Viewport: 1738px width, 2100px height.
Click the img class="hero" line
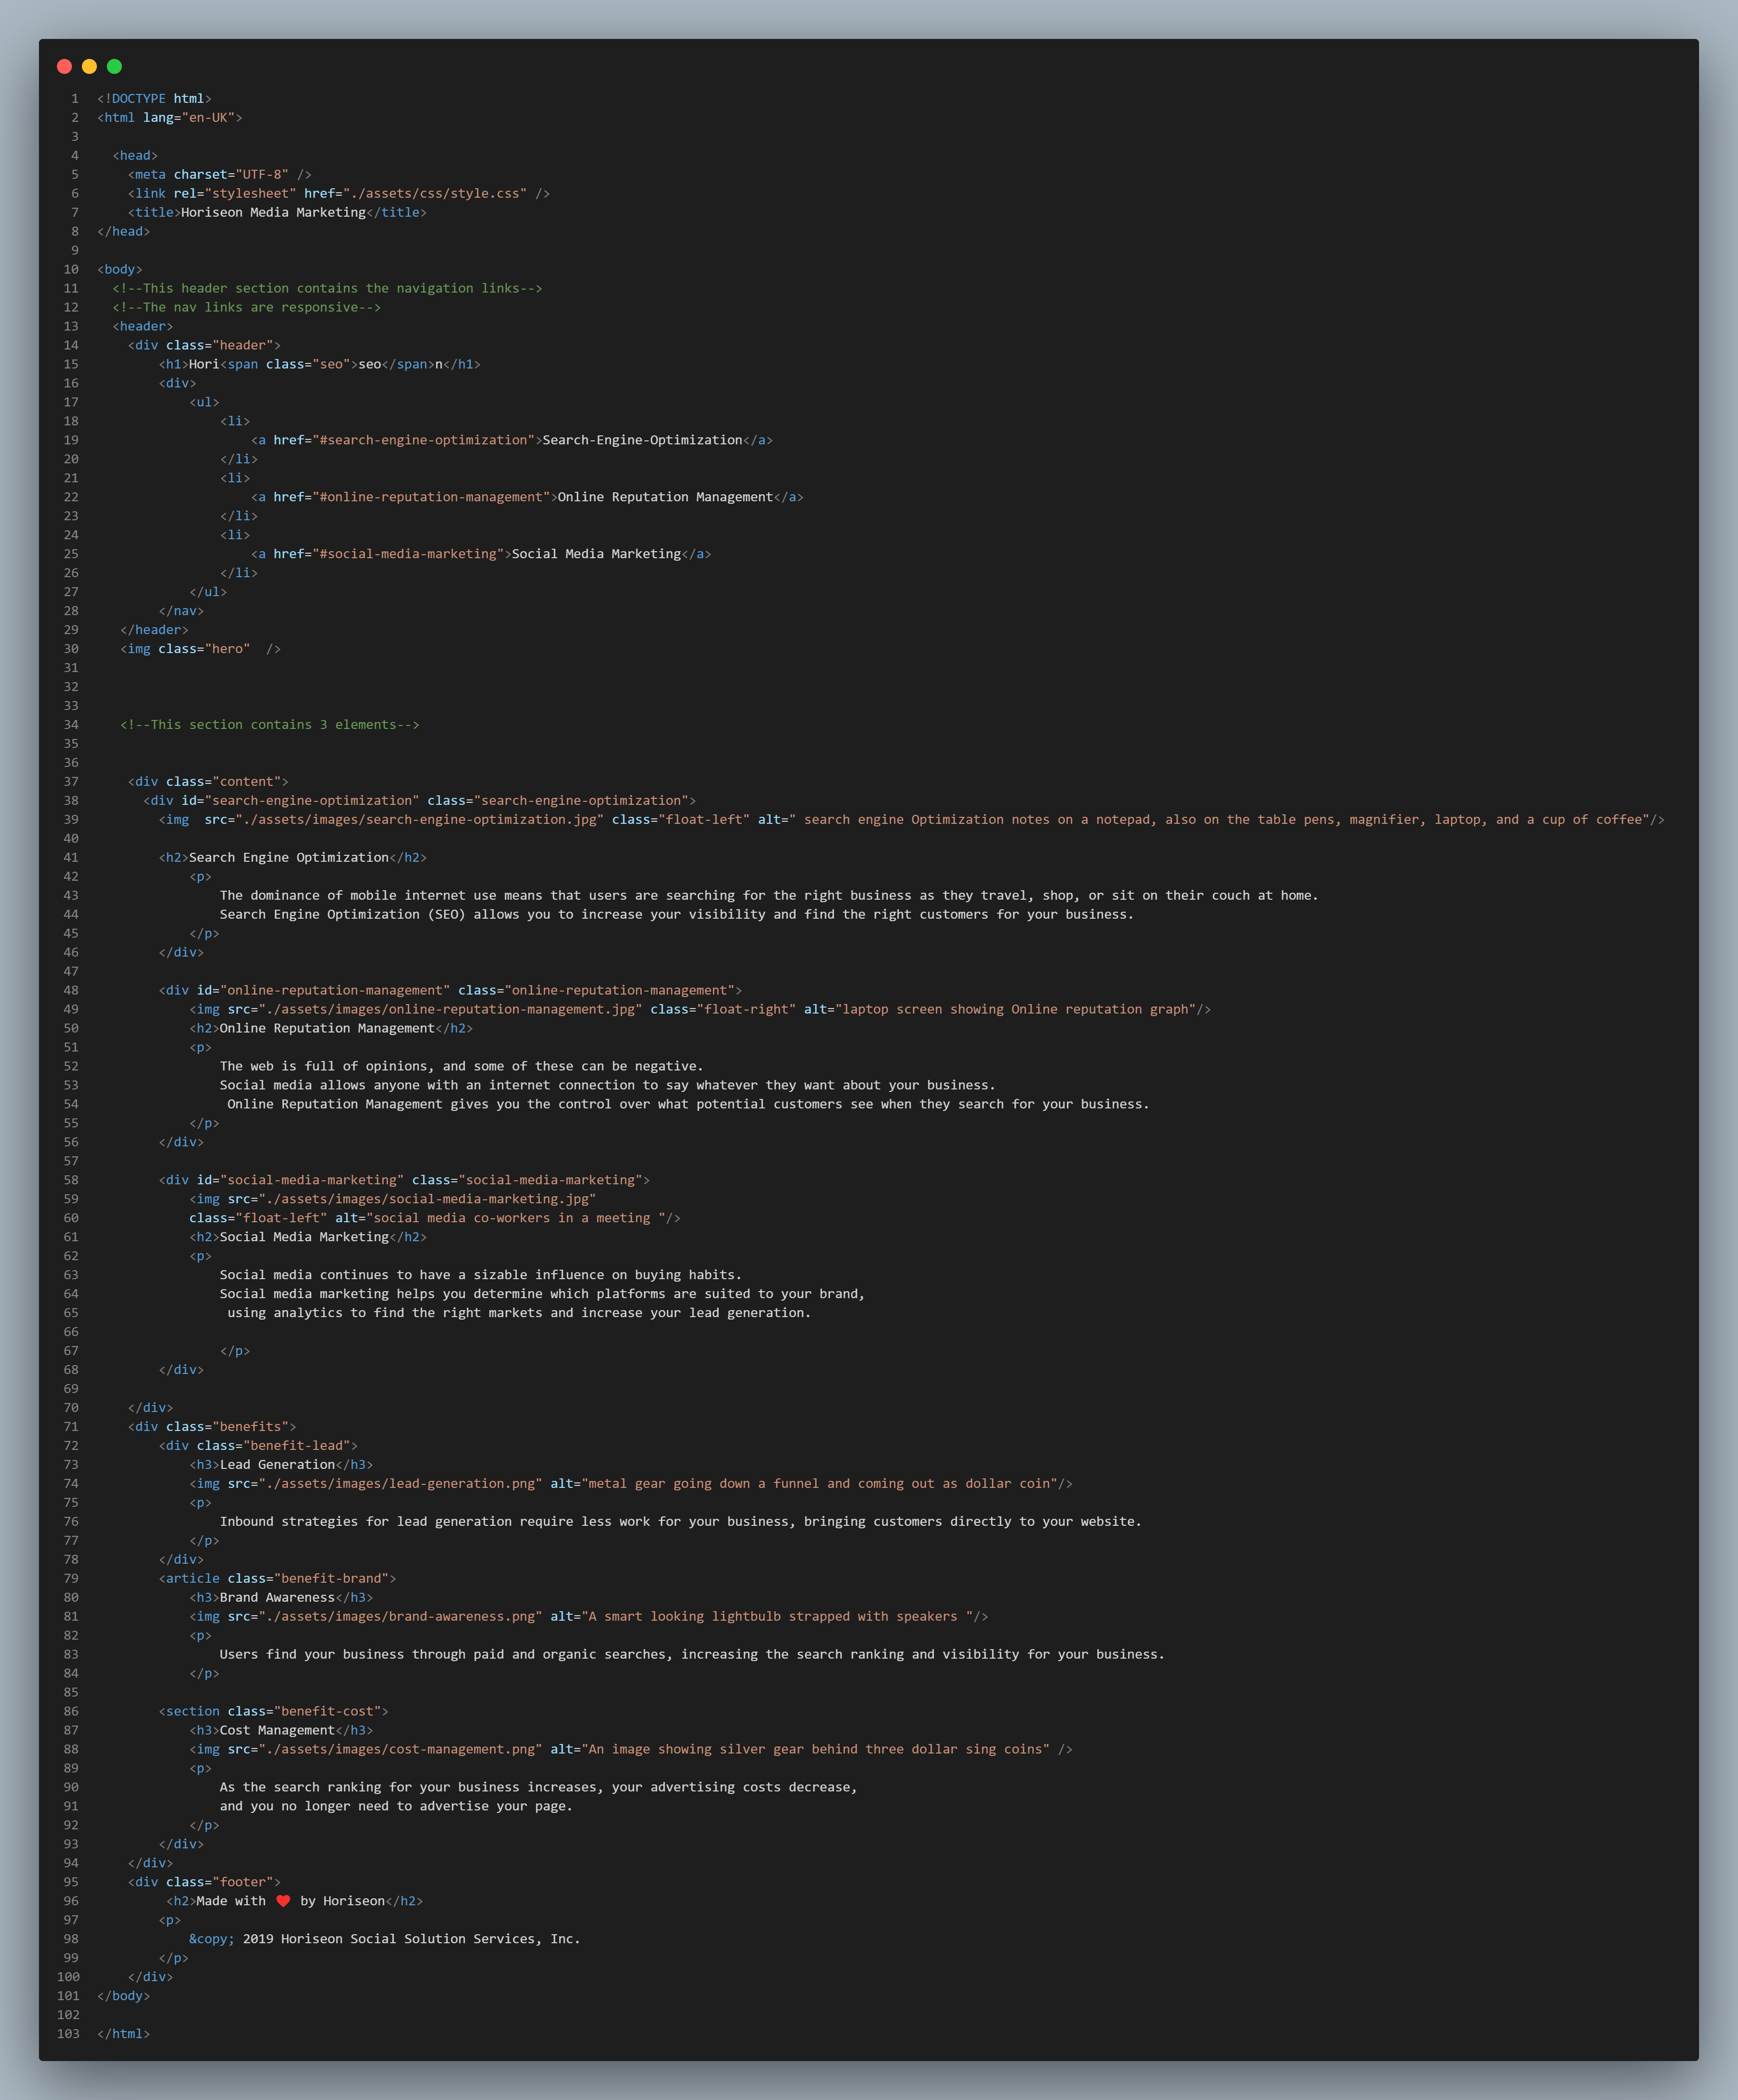pyautogui.click(x=200, y=649)
